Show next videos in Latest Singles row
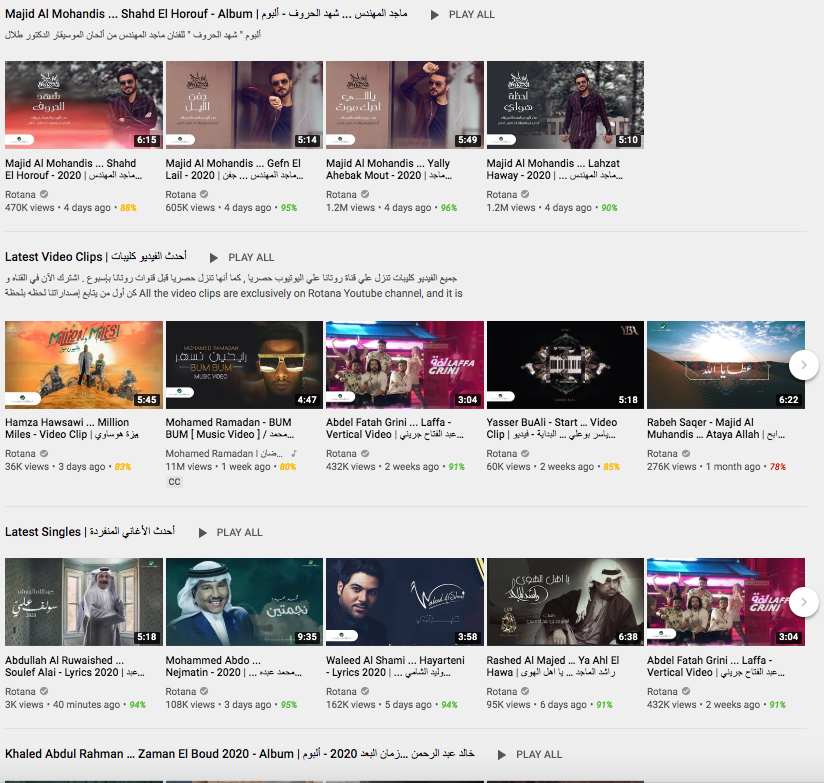Image resolution: width=824 pixels, height=783 pixels. 804,602
